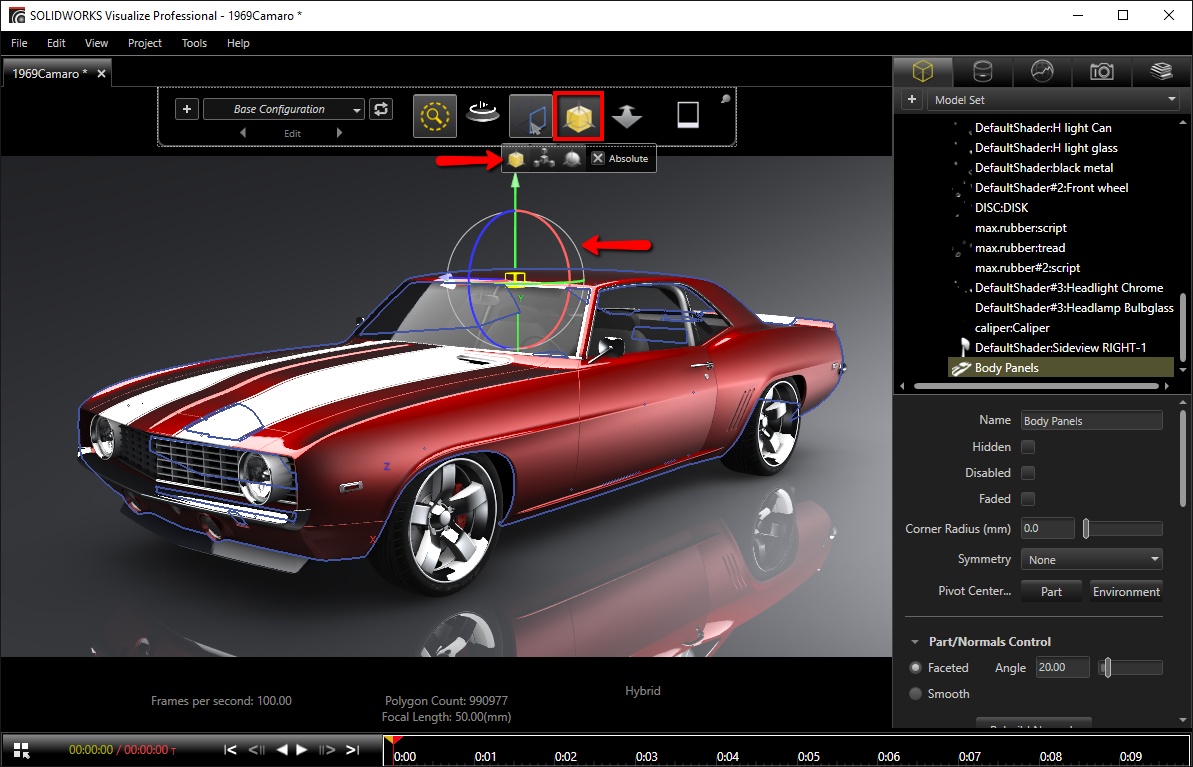Screen dimensions: 1193x767
Task: Enable the Disabled checkbox
Action: [1027, 473]
